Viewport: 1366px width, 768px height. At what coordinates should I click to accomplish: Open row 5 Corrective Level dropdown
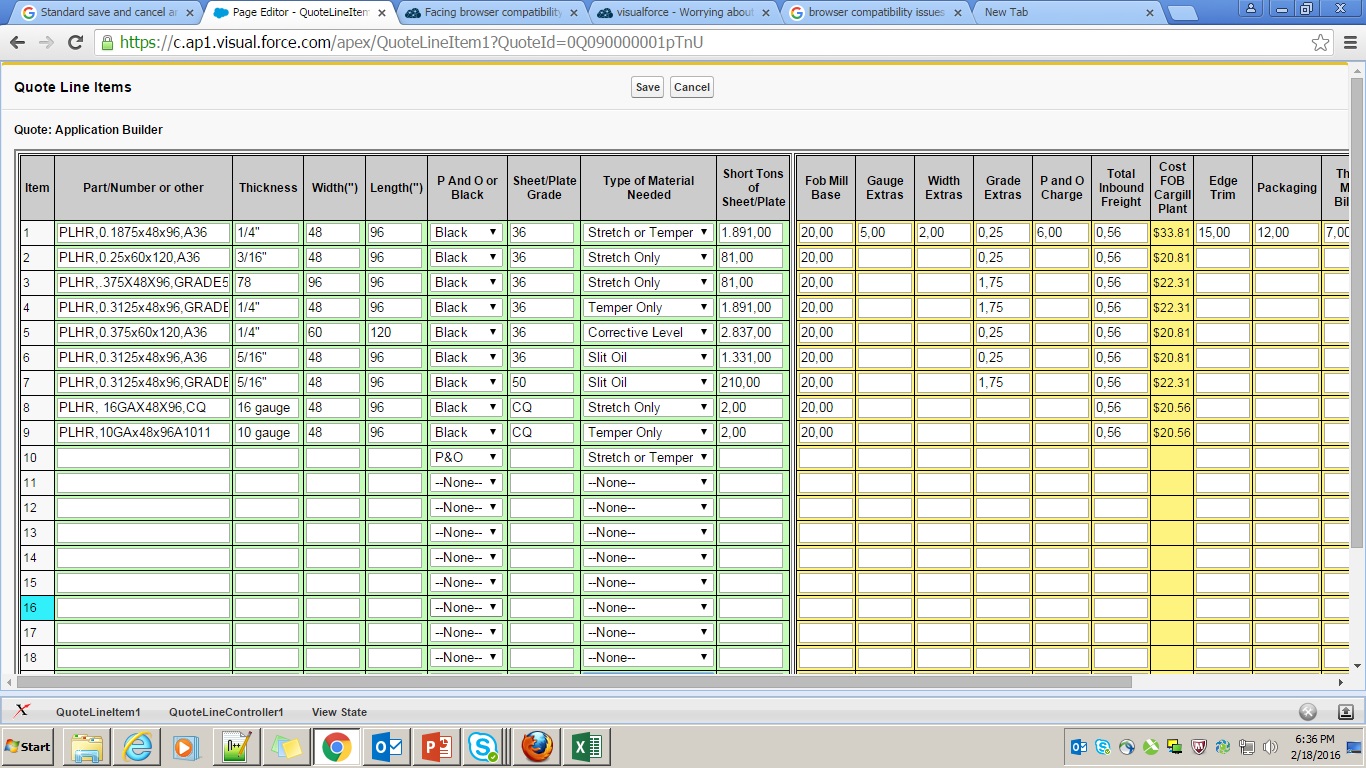pos(648,332)
